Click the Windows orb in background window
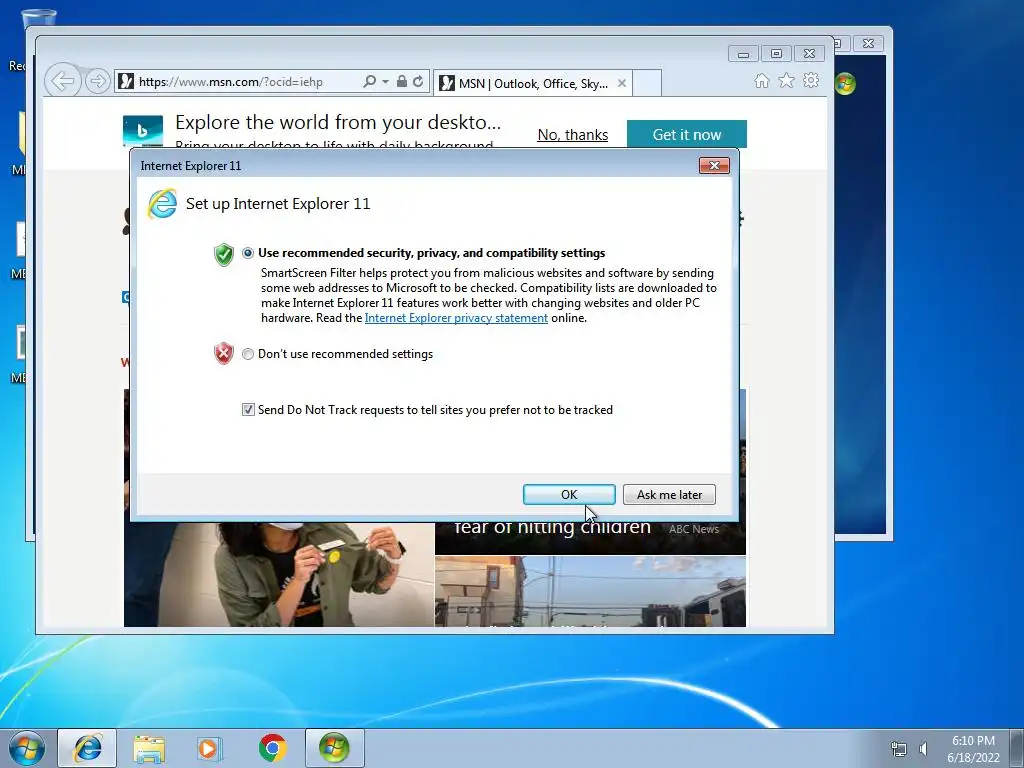This screenshot has width=1024, height=768. [845, 83]
